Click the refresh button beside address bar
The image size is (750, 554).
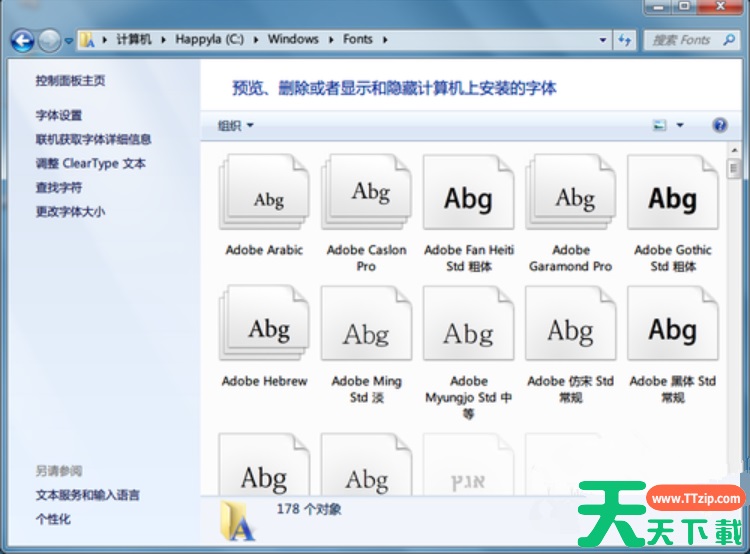pyautogui.click(x=625, y=40)
